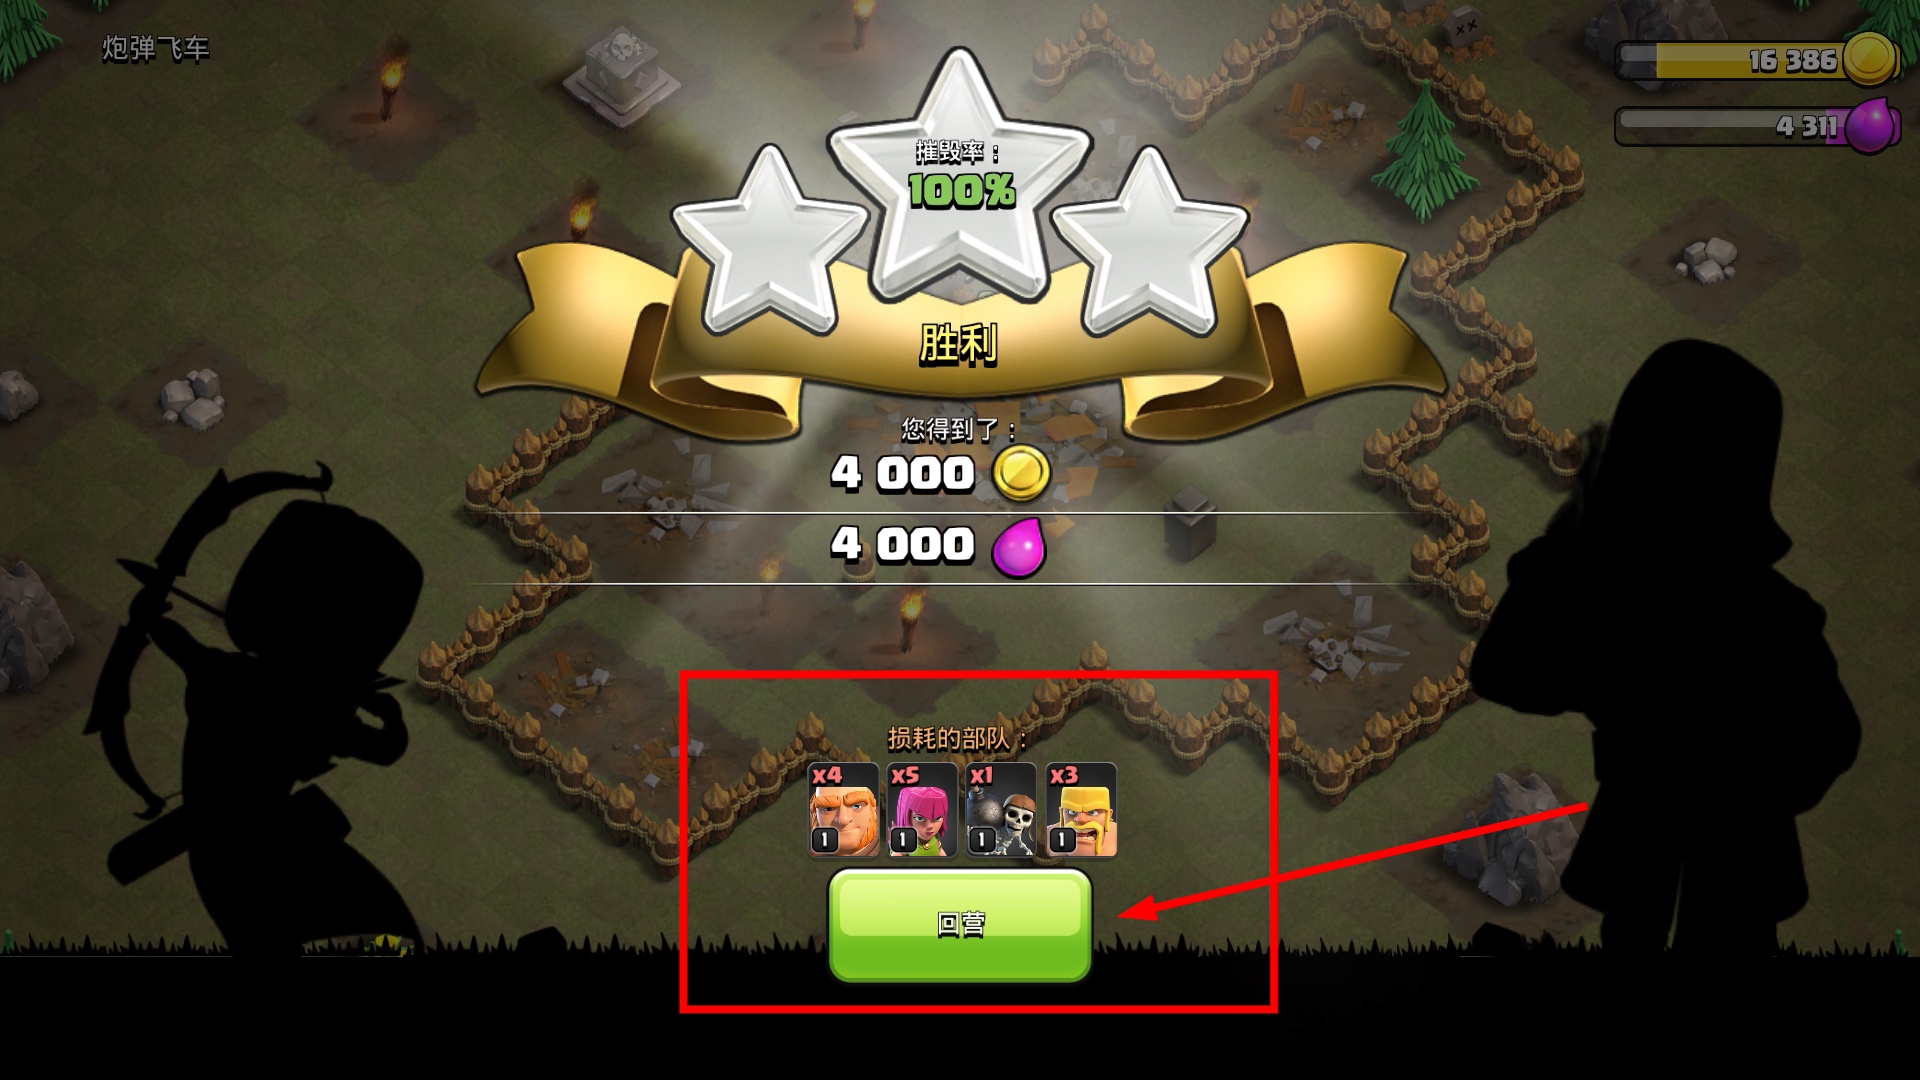1920x1080 pixels.
Task: Click the 胜利 victory banner text
Action: pyautogui.click(x=959, y=344)
